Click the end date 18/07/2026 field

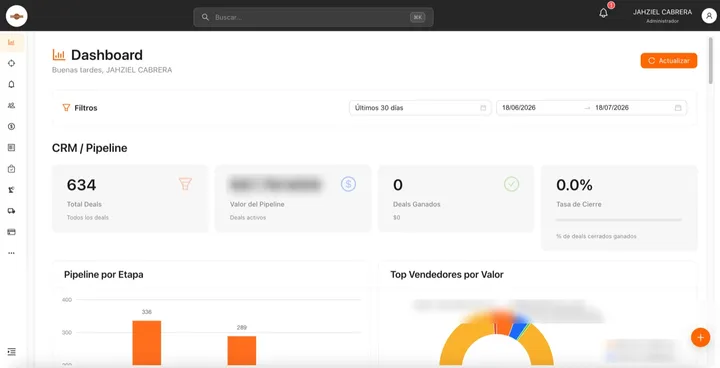pos(612,108)
